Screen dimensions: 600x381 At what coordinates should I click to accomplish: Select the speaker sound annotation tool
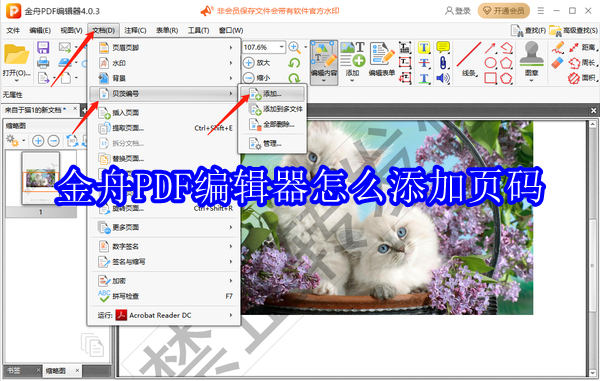click(443, 78)
